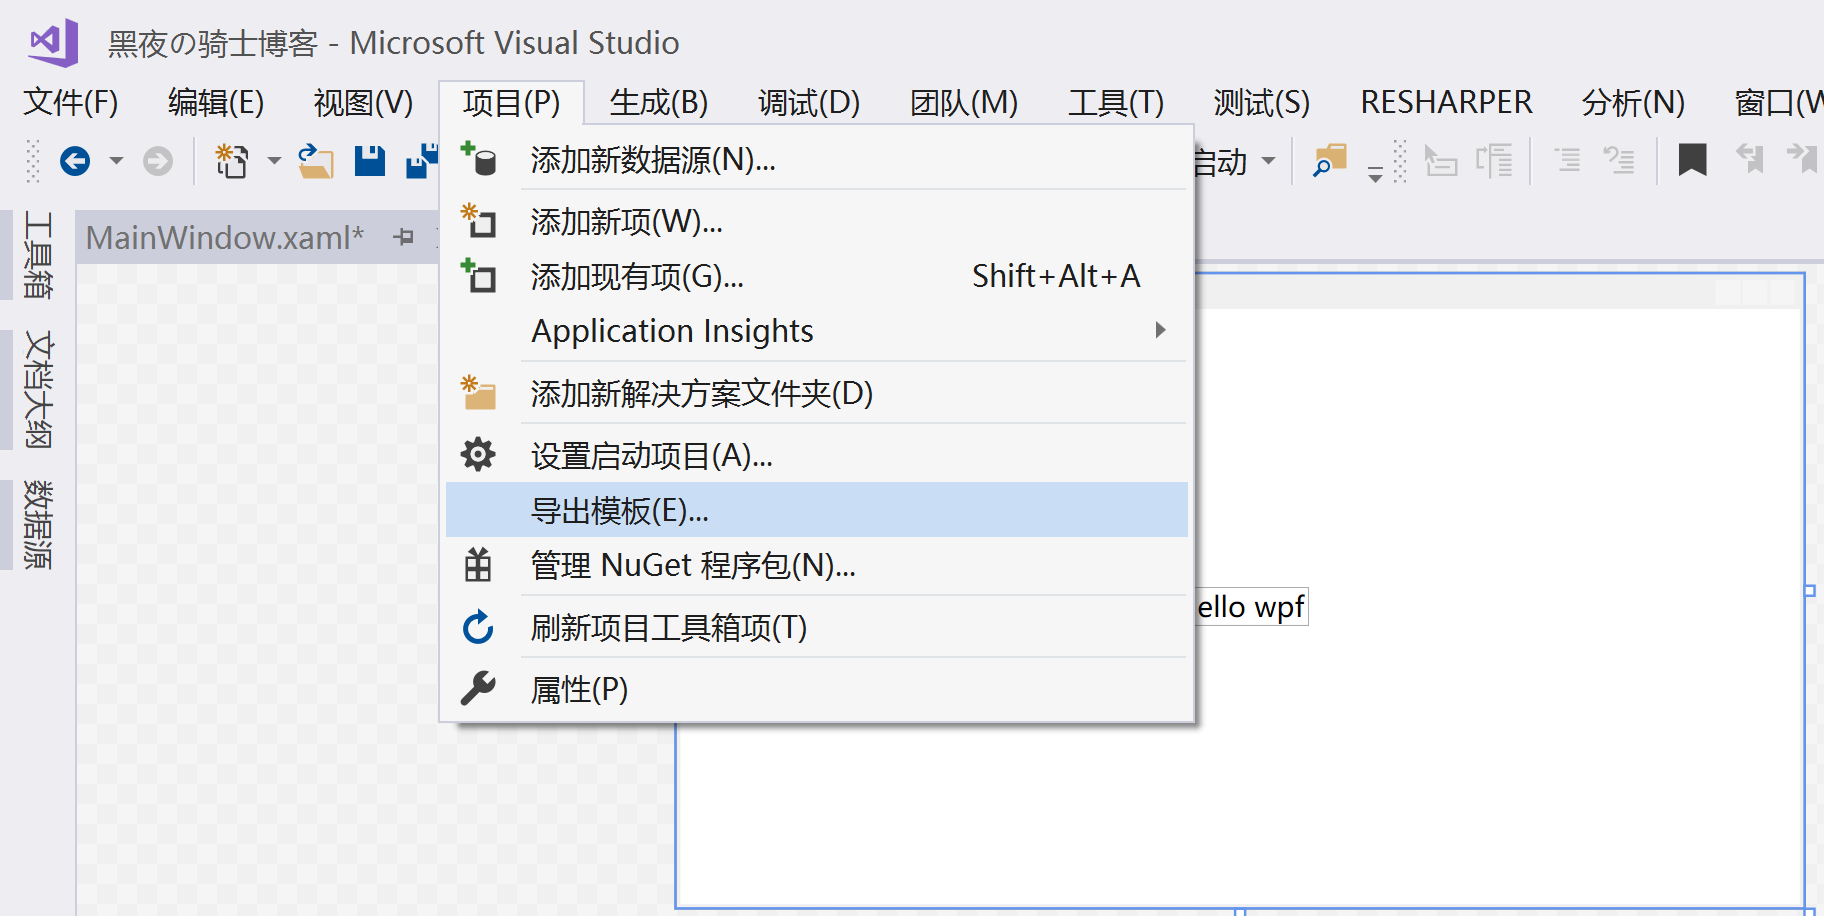Open the 数据源 side panel tab
This screenshot has height=916, width=1824.
(x=37, y=524)
